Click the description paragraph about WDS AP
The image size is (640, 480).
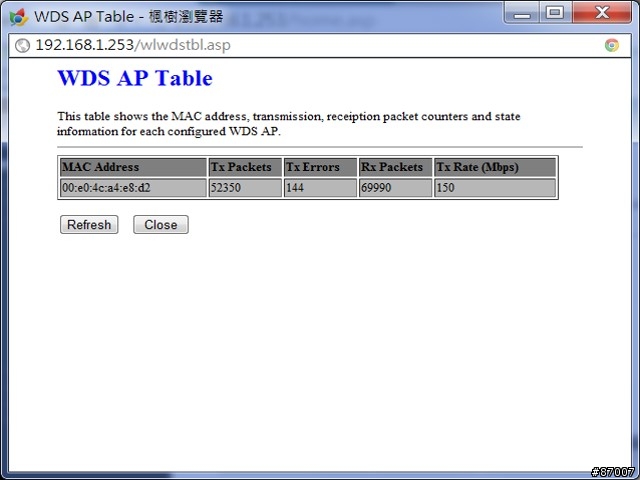289,124
